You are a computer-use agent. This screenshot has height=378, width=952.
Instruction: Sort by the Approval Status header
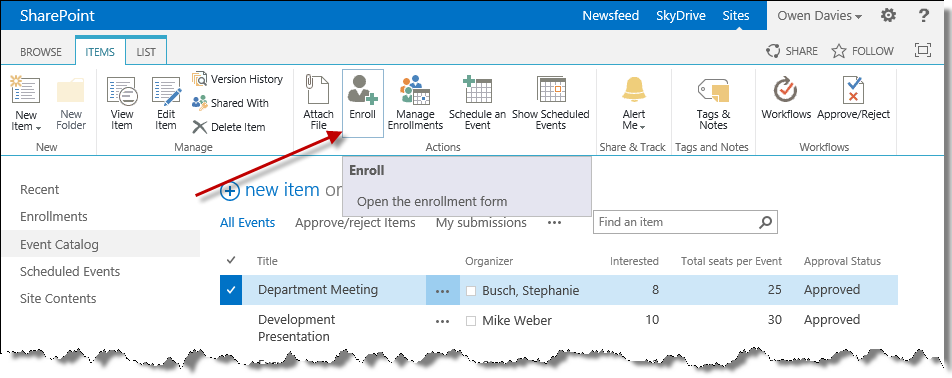pyautogui.click(x=842, y=262)
